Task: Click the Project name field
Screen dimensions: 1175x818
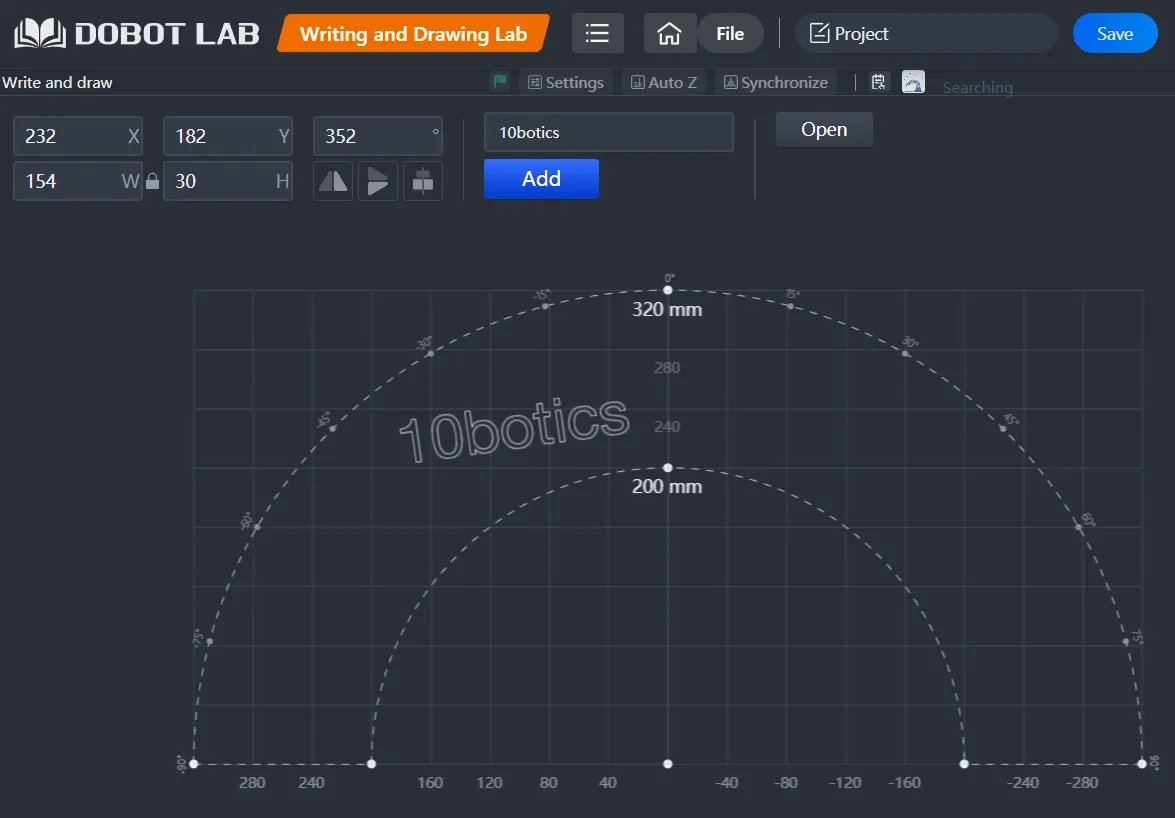Action: [925, 33]
